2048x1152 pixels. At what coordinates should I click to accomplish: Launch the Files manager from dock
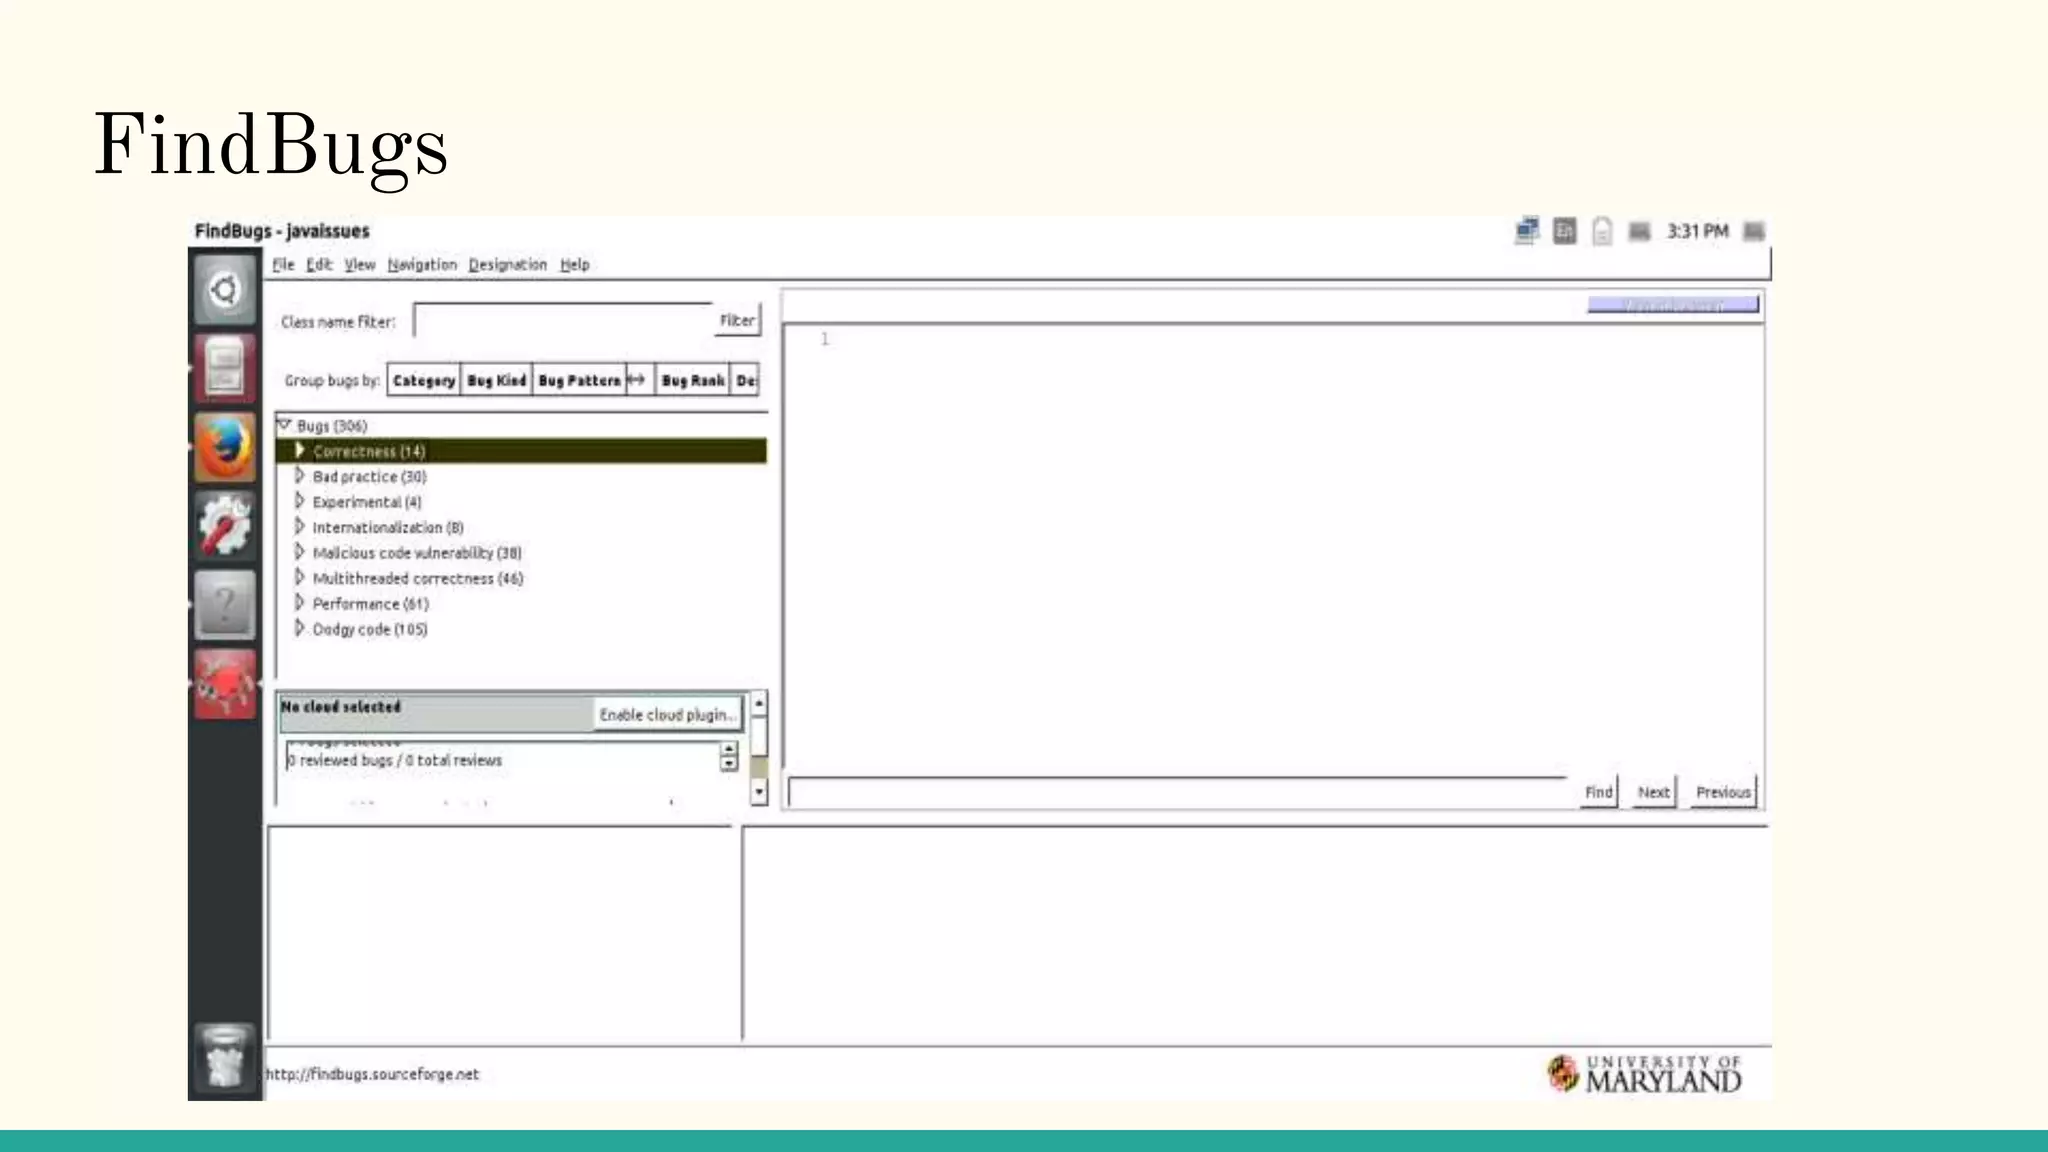point(225,368)
